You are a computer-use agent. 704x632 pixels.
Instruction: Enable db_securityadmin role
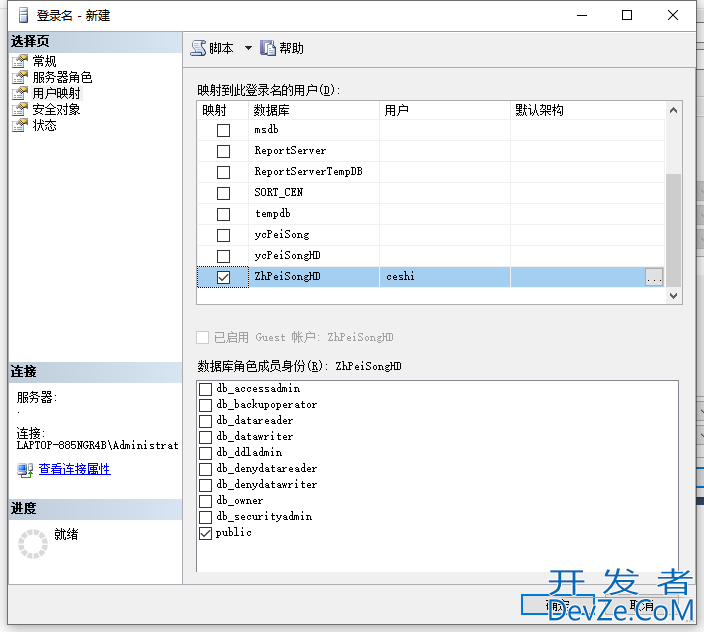tap(205, 517)
